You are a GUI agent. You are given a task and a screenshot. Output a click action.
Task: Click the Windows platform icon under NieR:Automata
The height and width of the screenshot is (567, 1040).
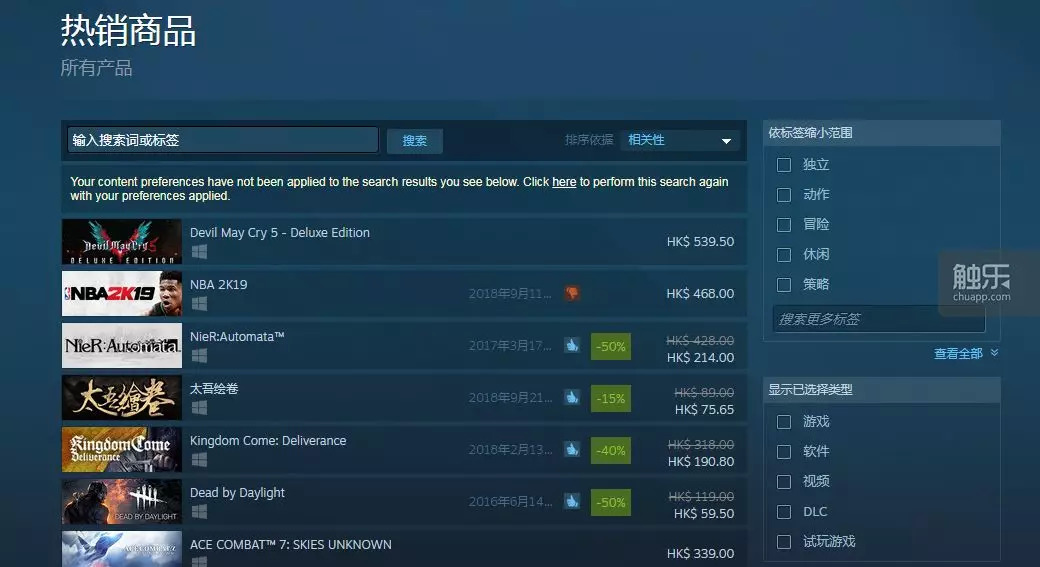(199, 356)
